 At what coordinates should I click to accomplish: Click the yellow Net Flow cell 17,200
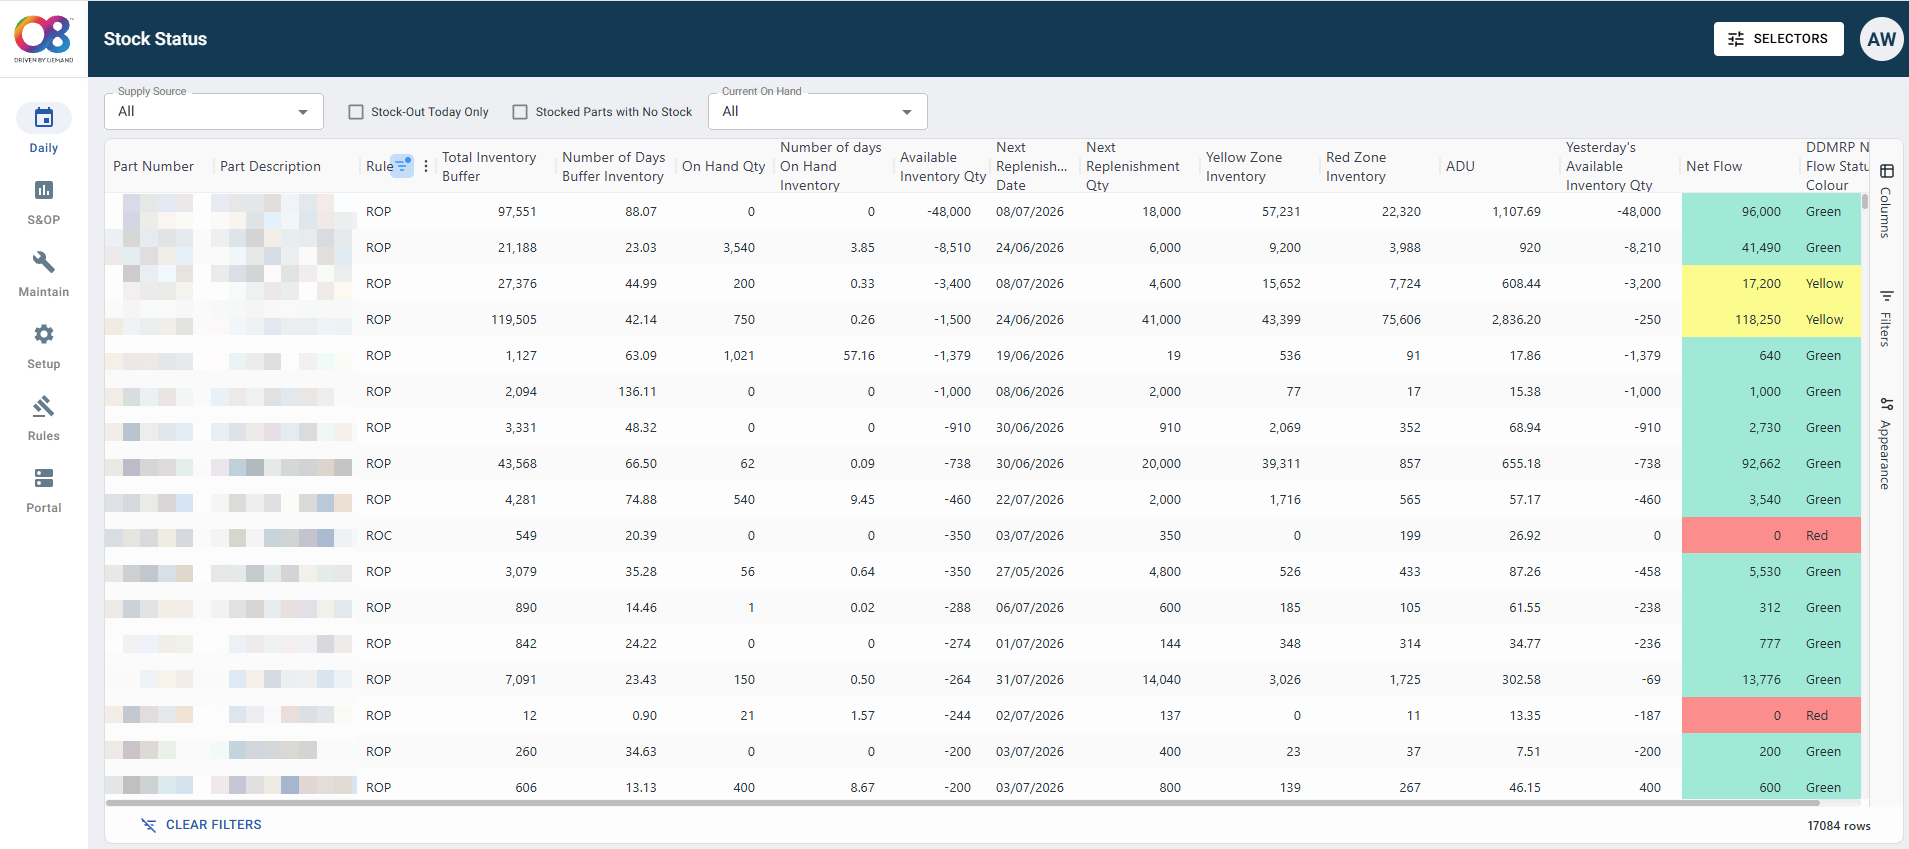click(x=1741, y=283)
